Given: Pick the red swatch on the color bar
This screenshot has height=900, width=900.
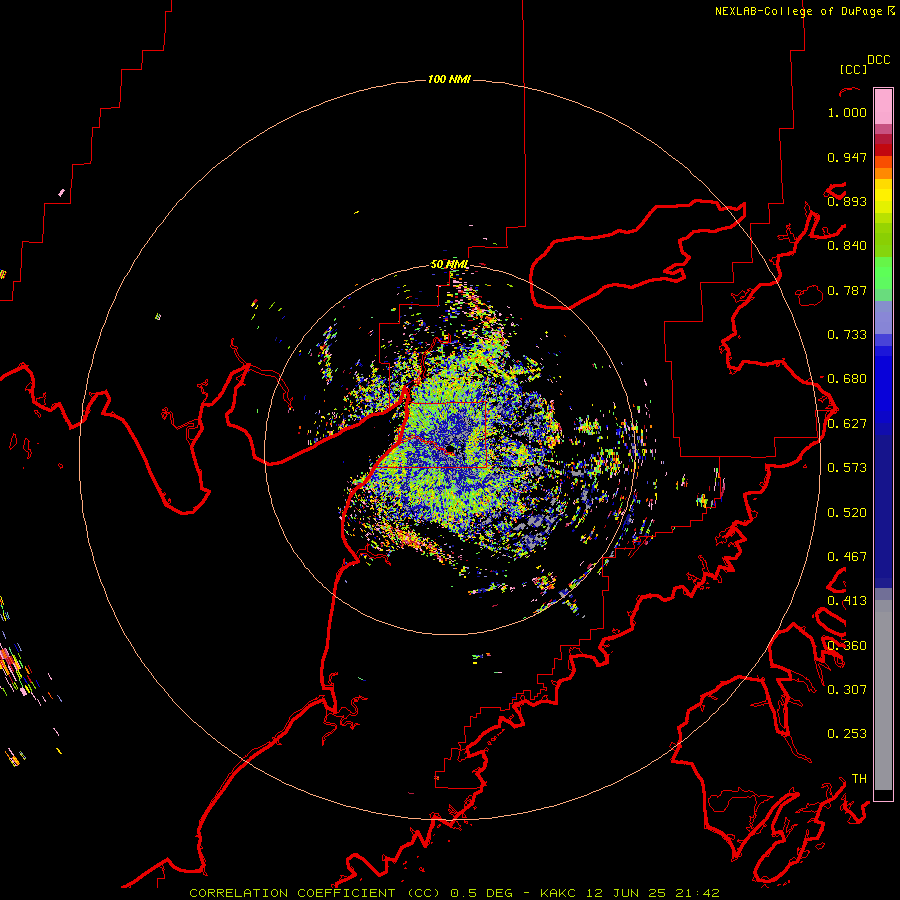Looking at the screenshot, I should pos(883,150).
